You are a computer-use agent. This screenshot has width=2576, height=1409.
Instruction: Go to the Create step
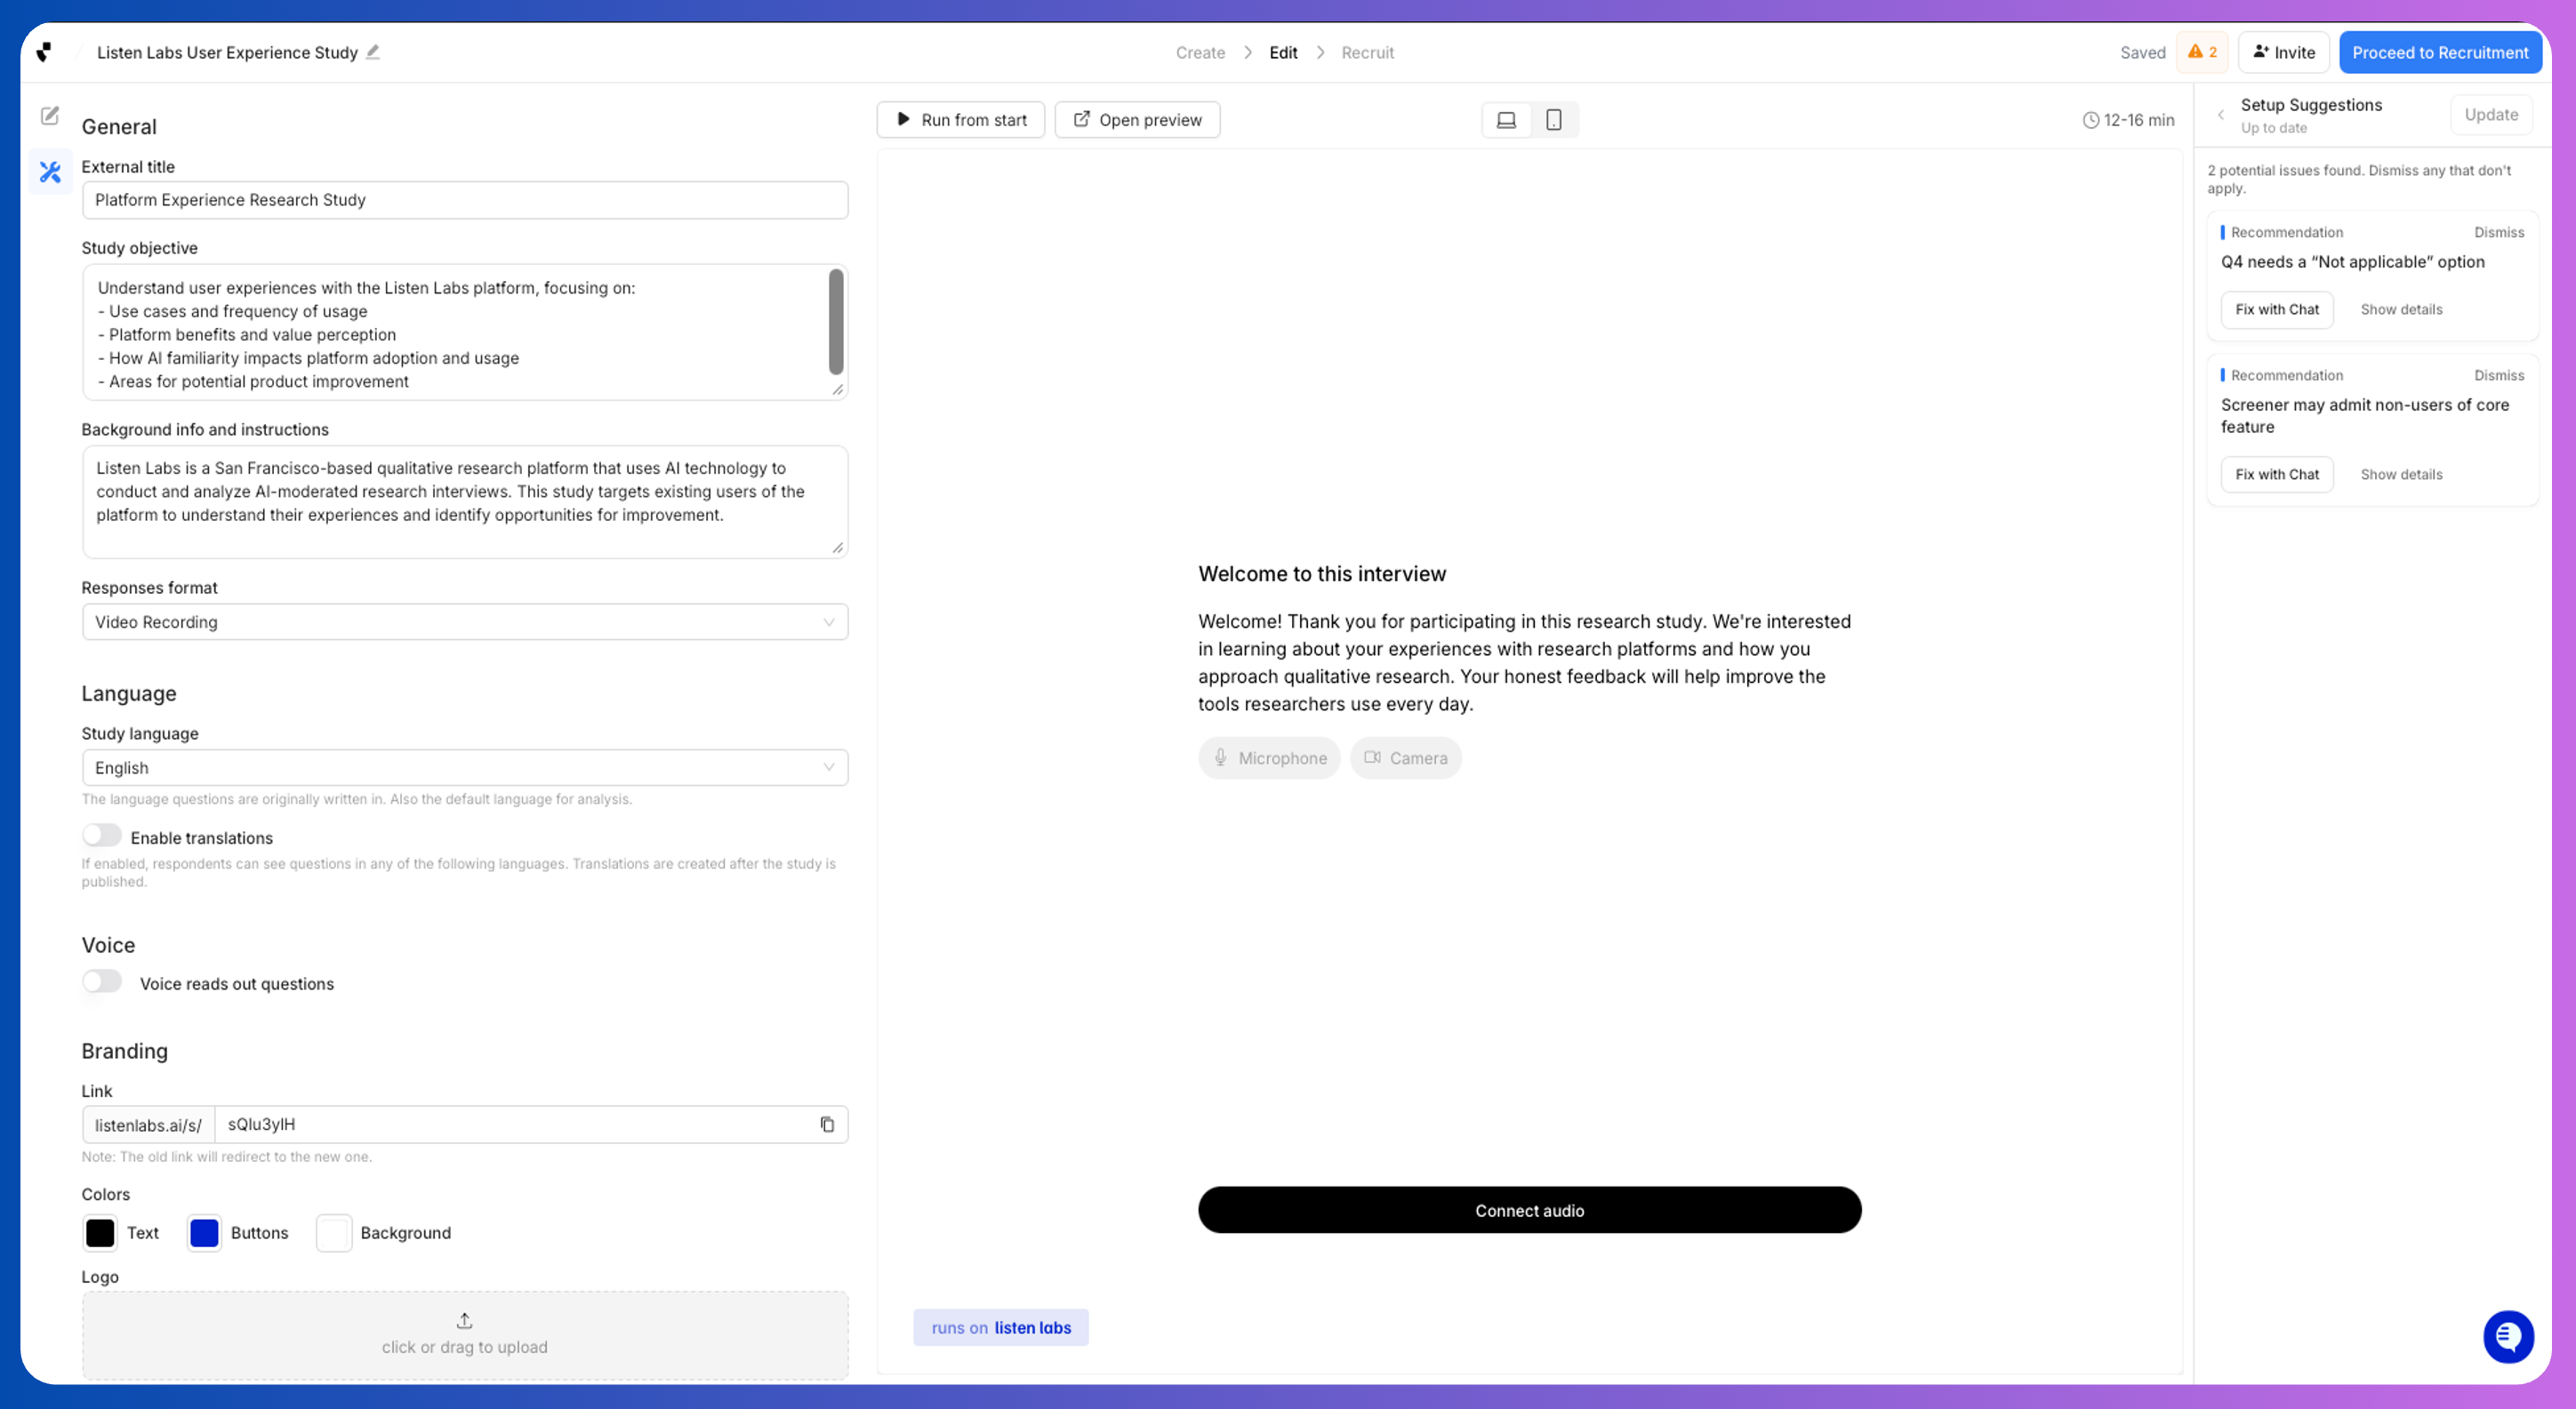1200,53
